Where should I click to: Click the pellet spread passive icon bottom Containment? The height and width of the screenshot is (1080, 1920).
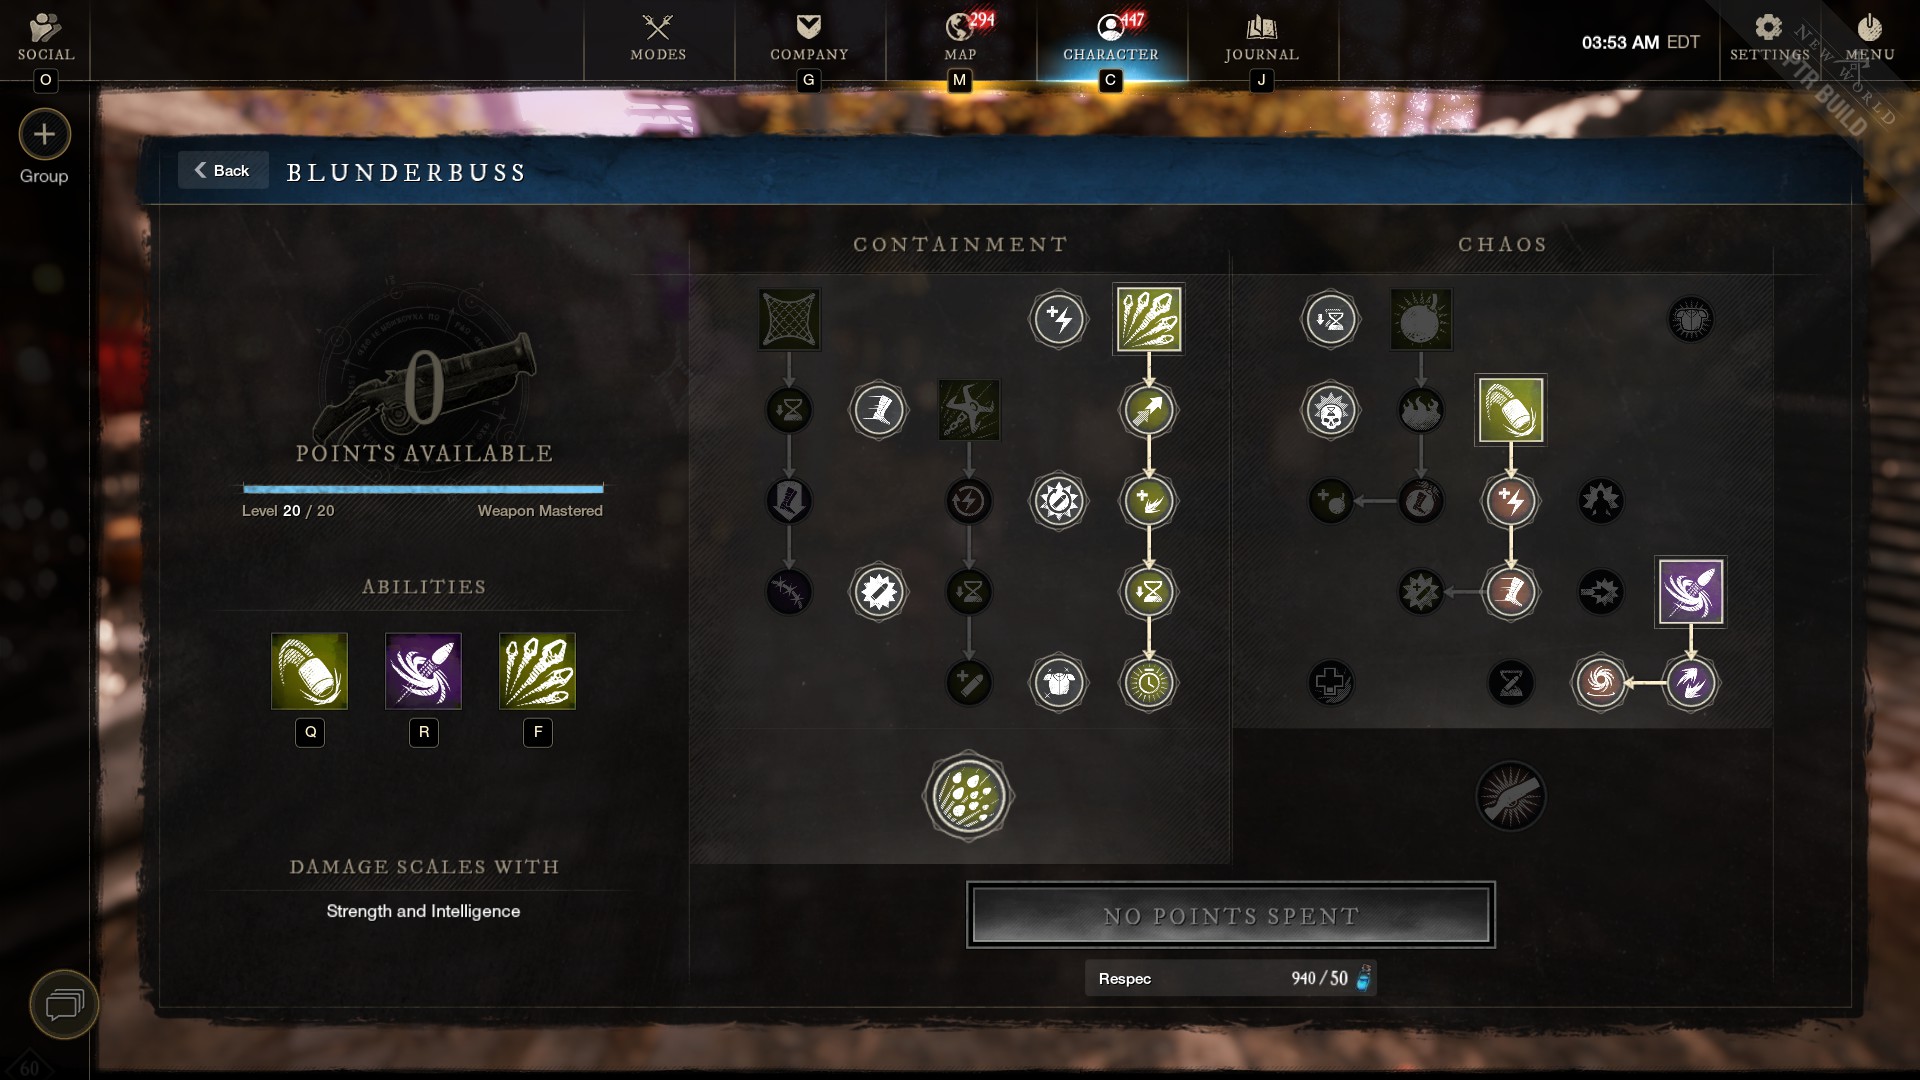[967, 798]
